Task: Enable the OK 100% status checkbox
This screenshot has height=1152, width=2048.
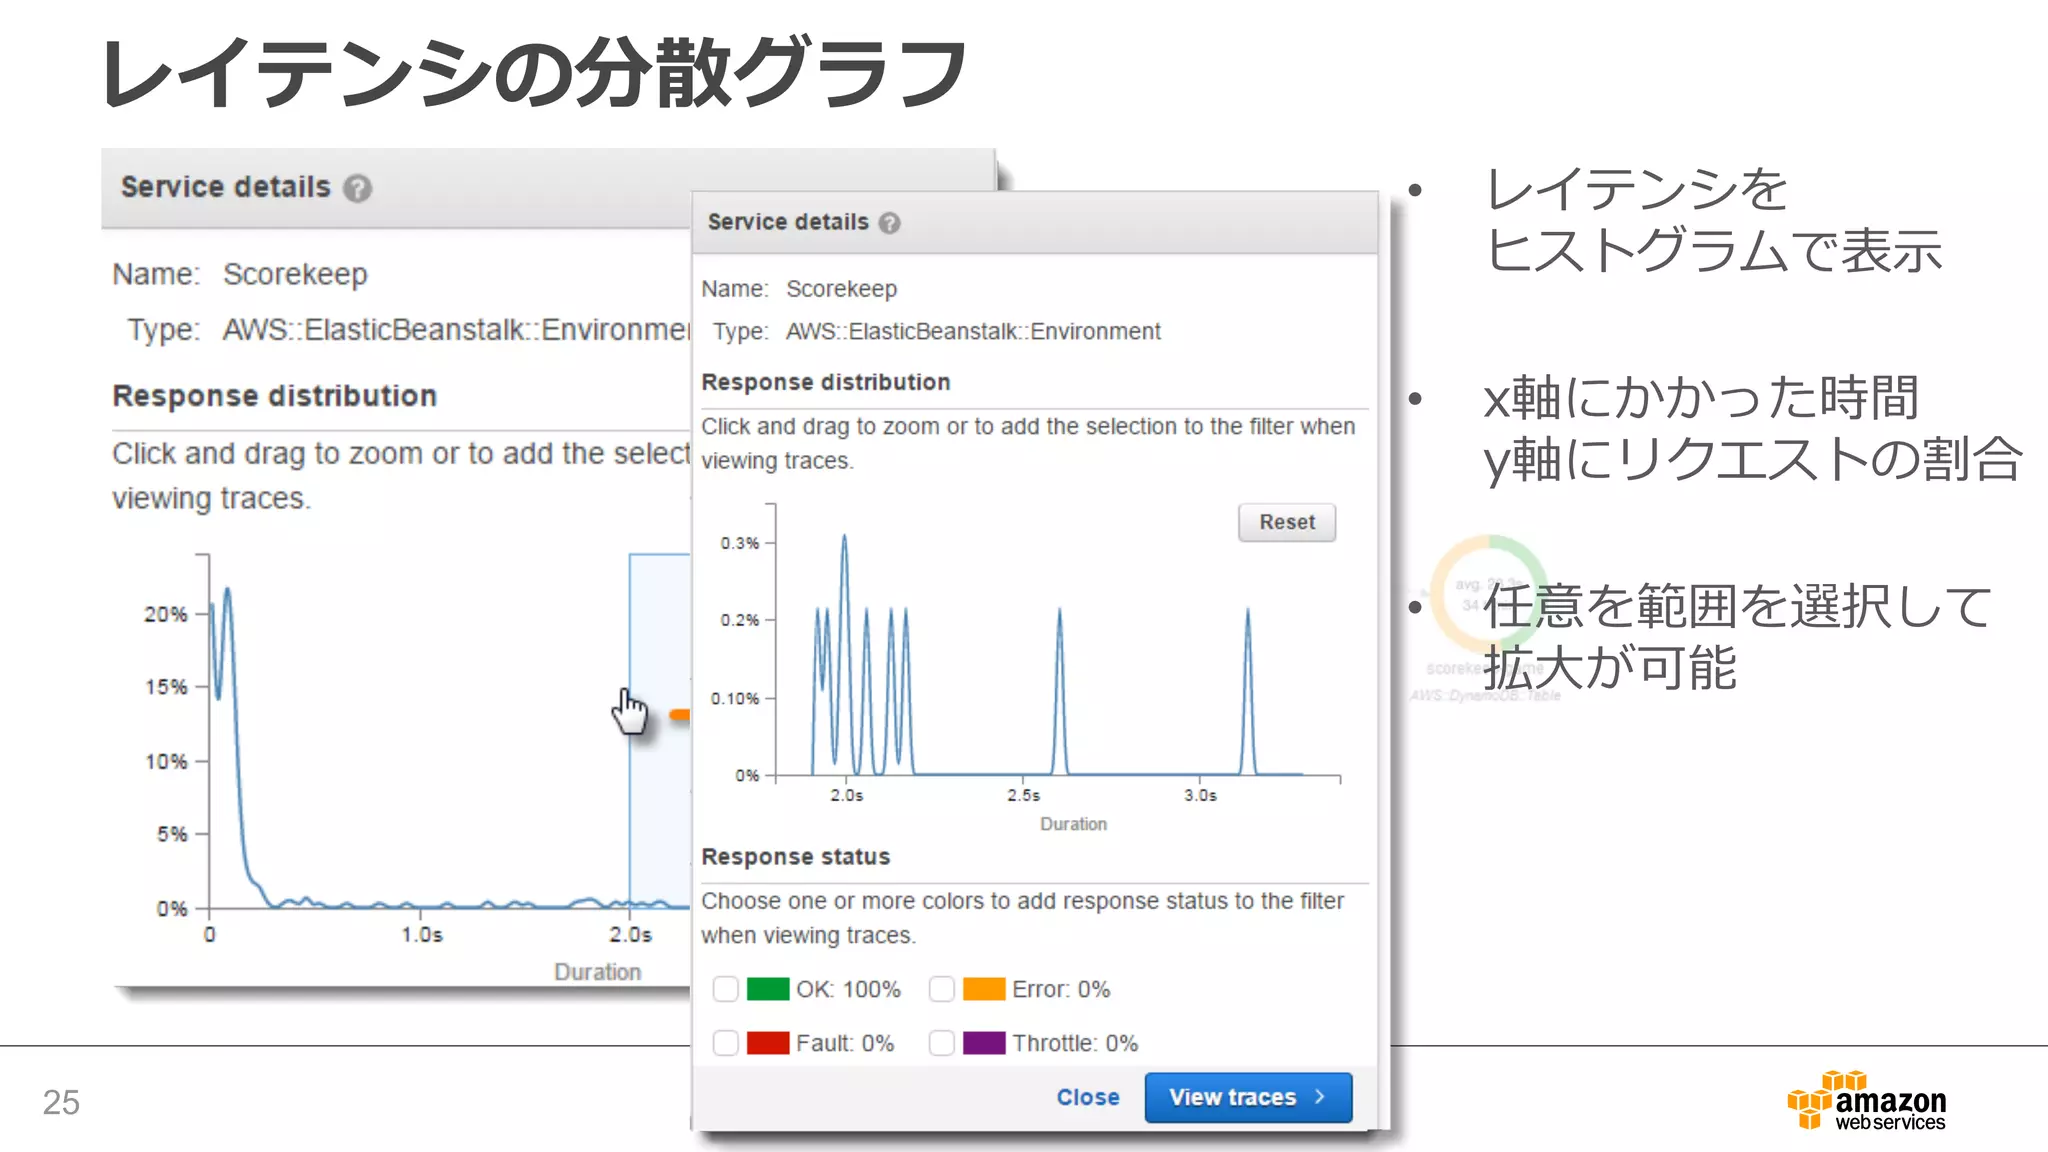Action: [x=726, y=989]
